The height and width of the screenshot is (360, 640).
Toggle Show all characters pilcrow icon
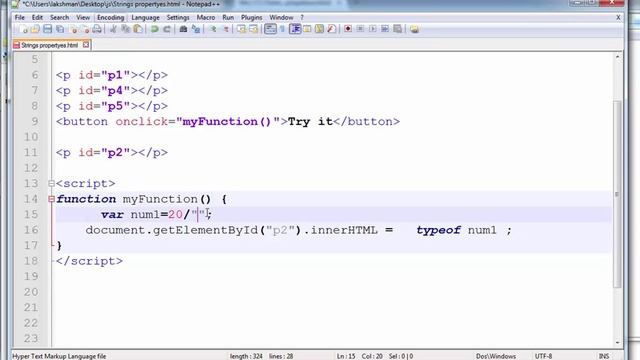(282, 29)
